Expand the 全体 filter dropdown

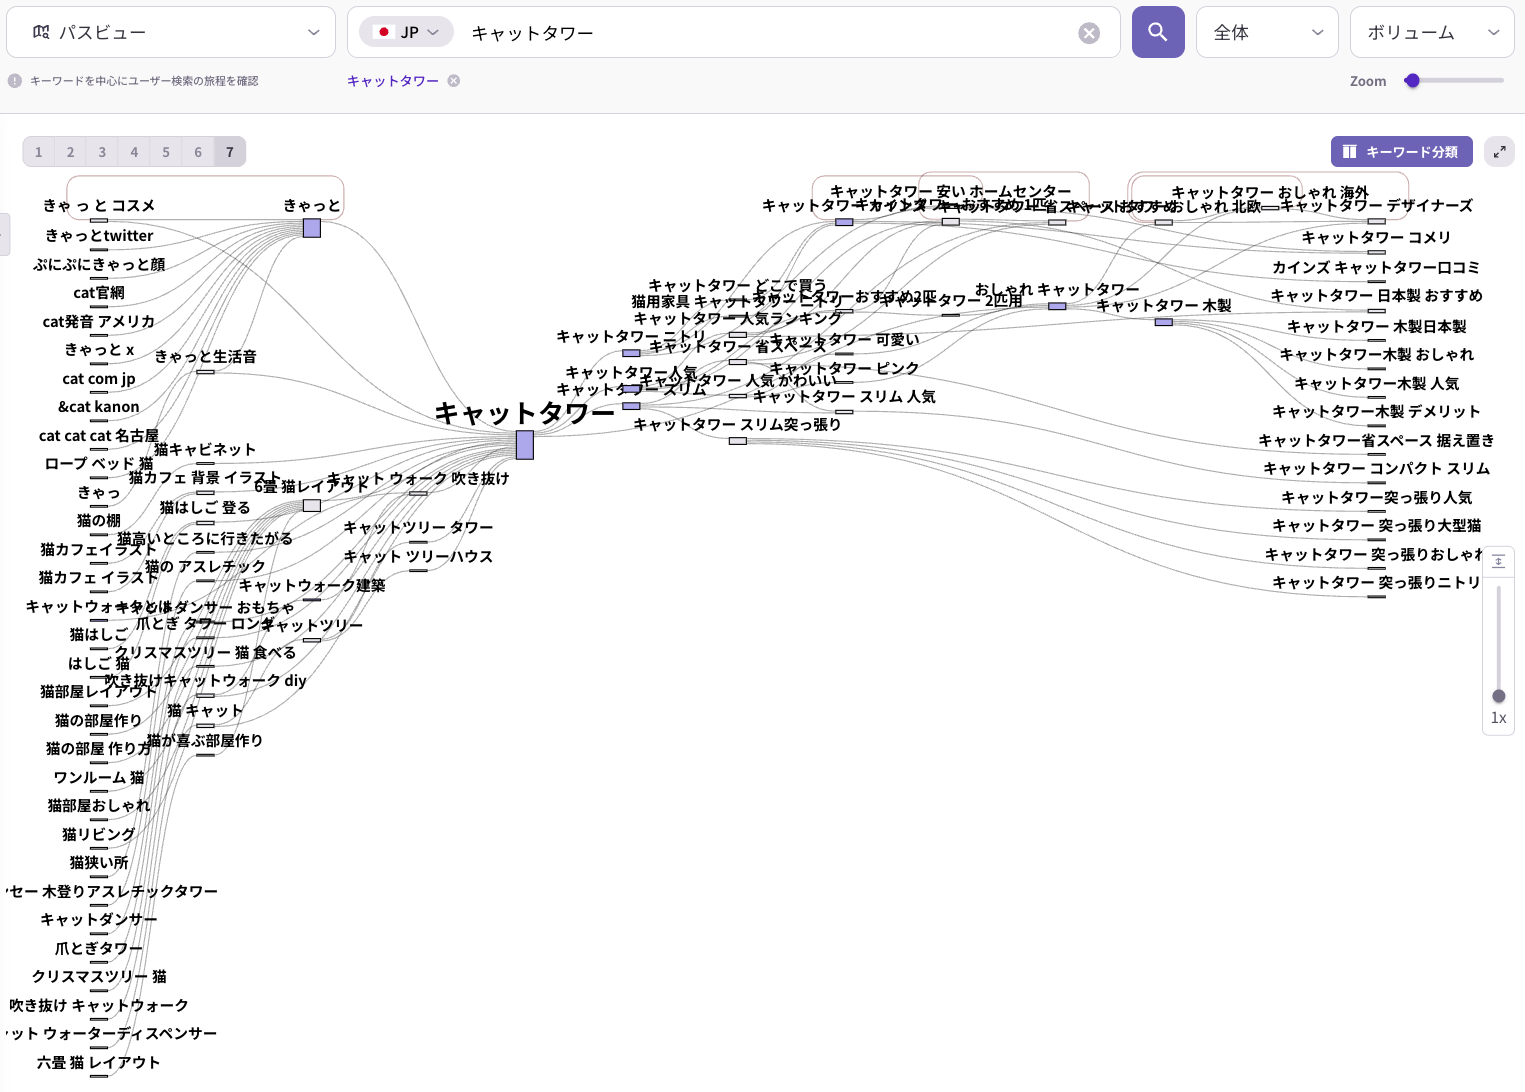[x=1266, y=33]
